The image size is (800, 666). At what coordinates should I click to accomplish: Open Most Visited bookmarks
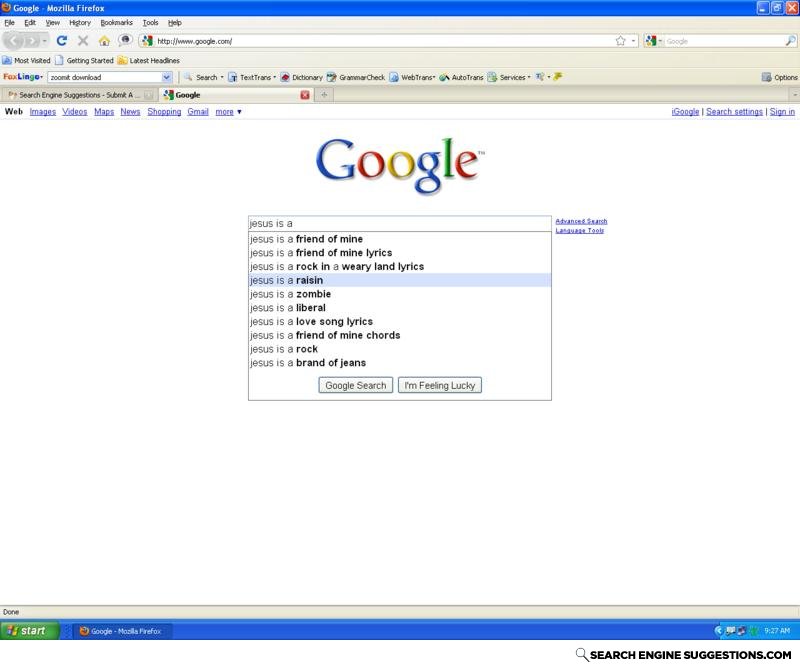[x=27, y=60]
